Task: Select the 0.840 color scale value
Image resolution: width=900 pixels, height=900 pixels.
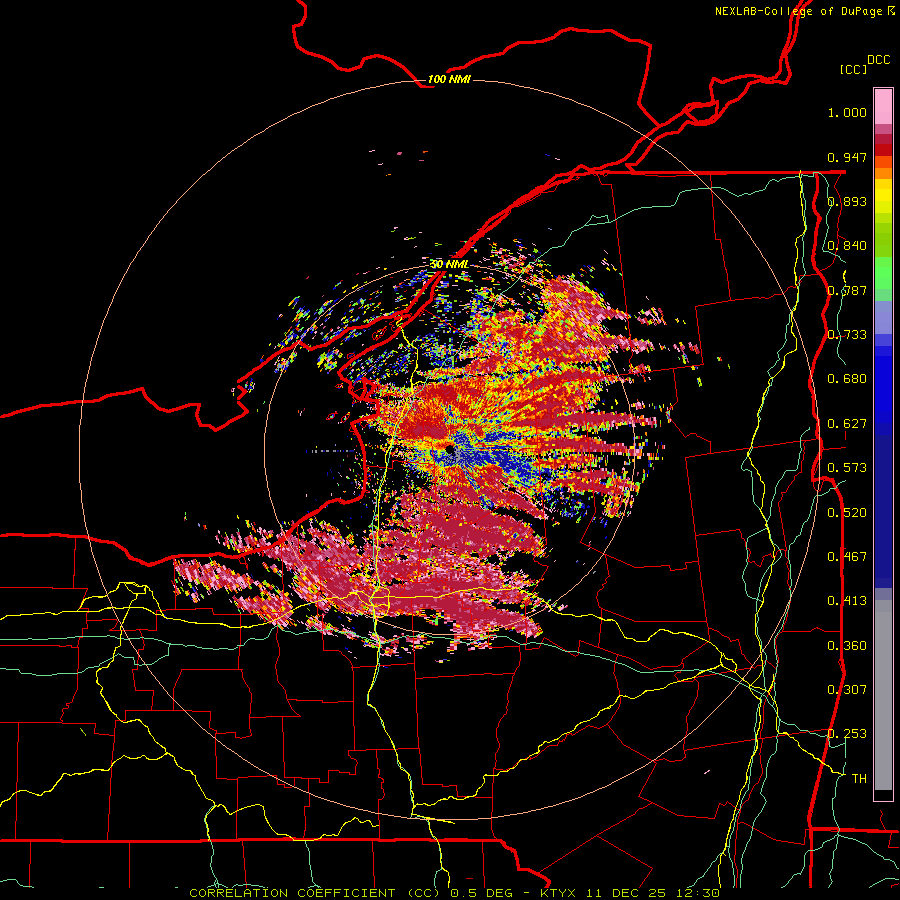Action: [x=847, y=246]
